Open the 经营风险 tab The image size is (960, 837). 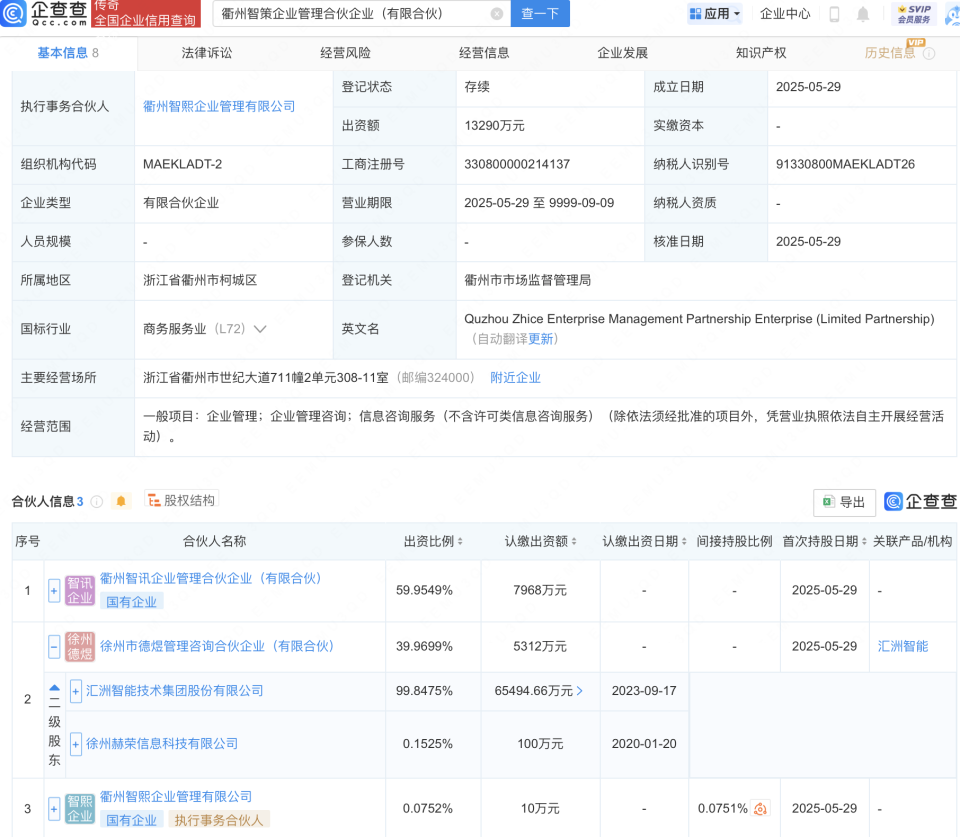click(345, 53)
